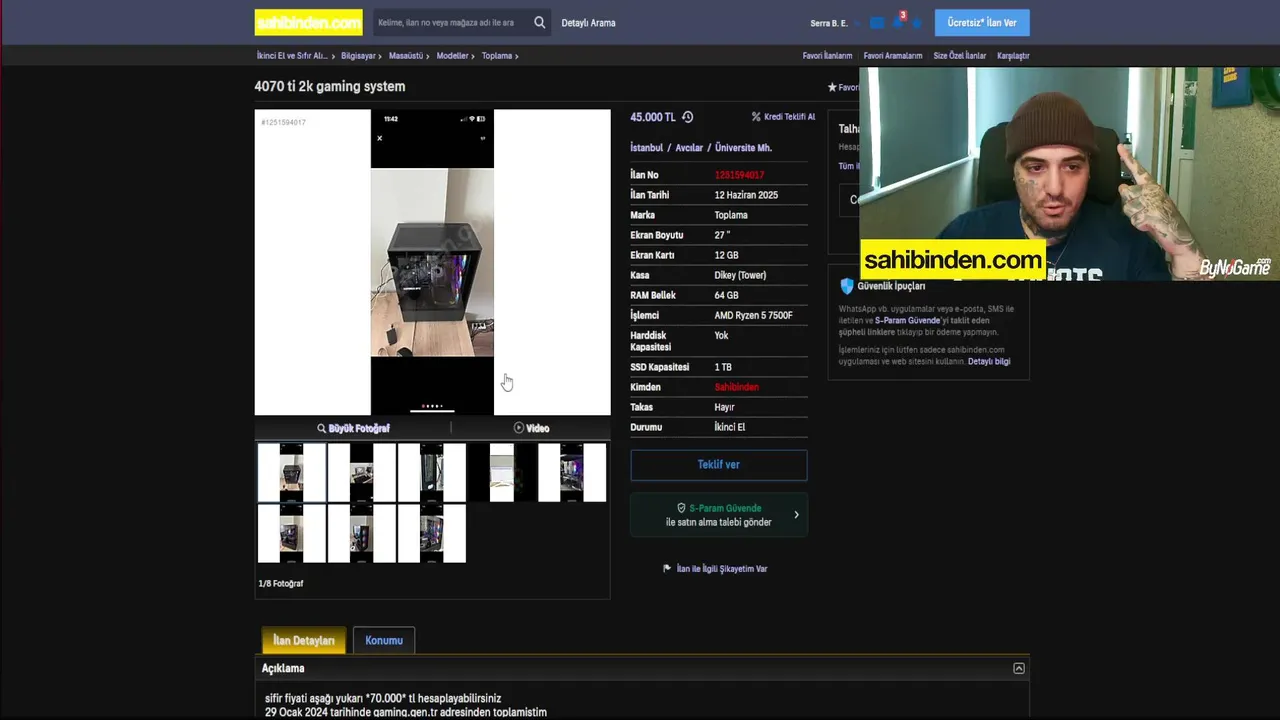Click the star Favori icon

pos(832,88)
